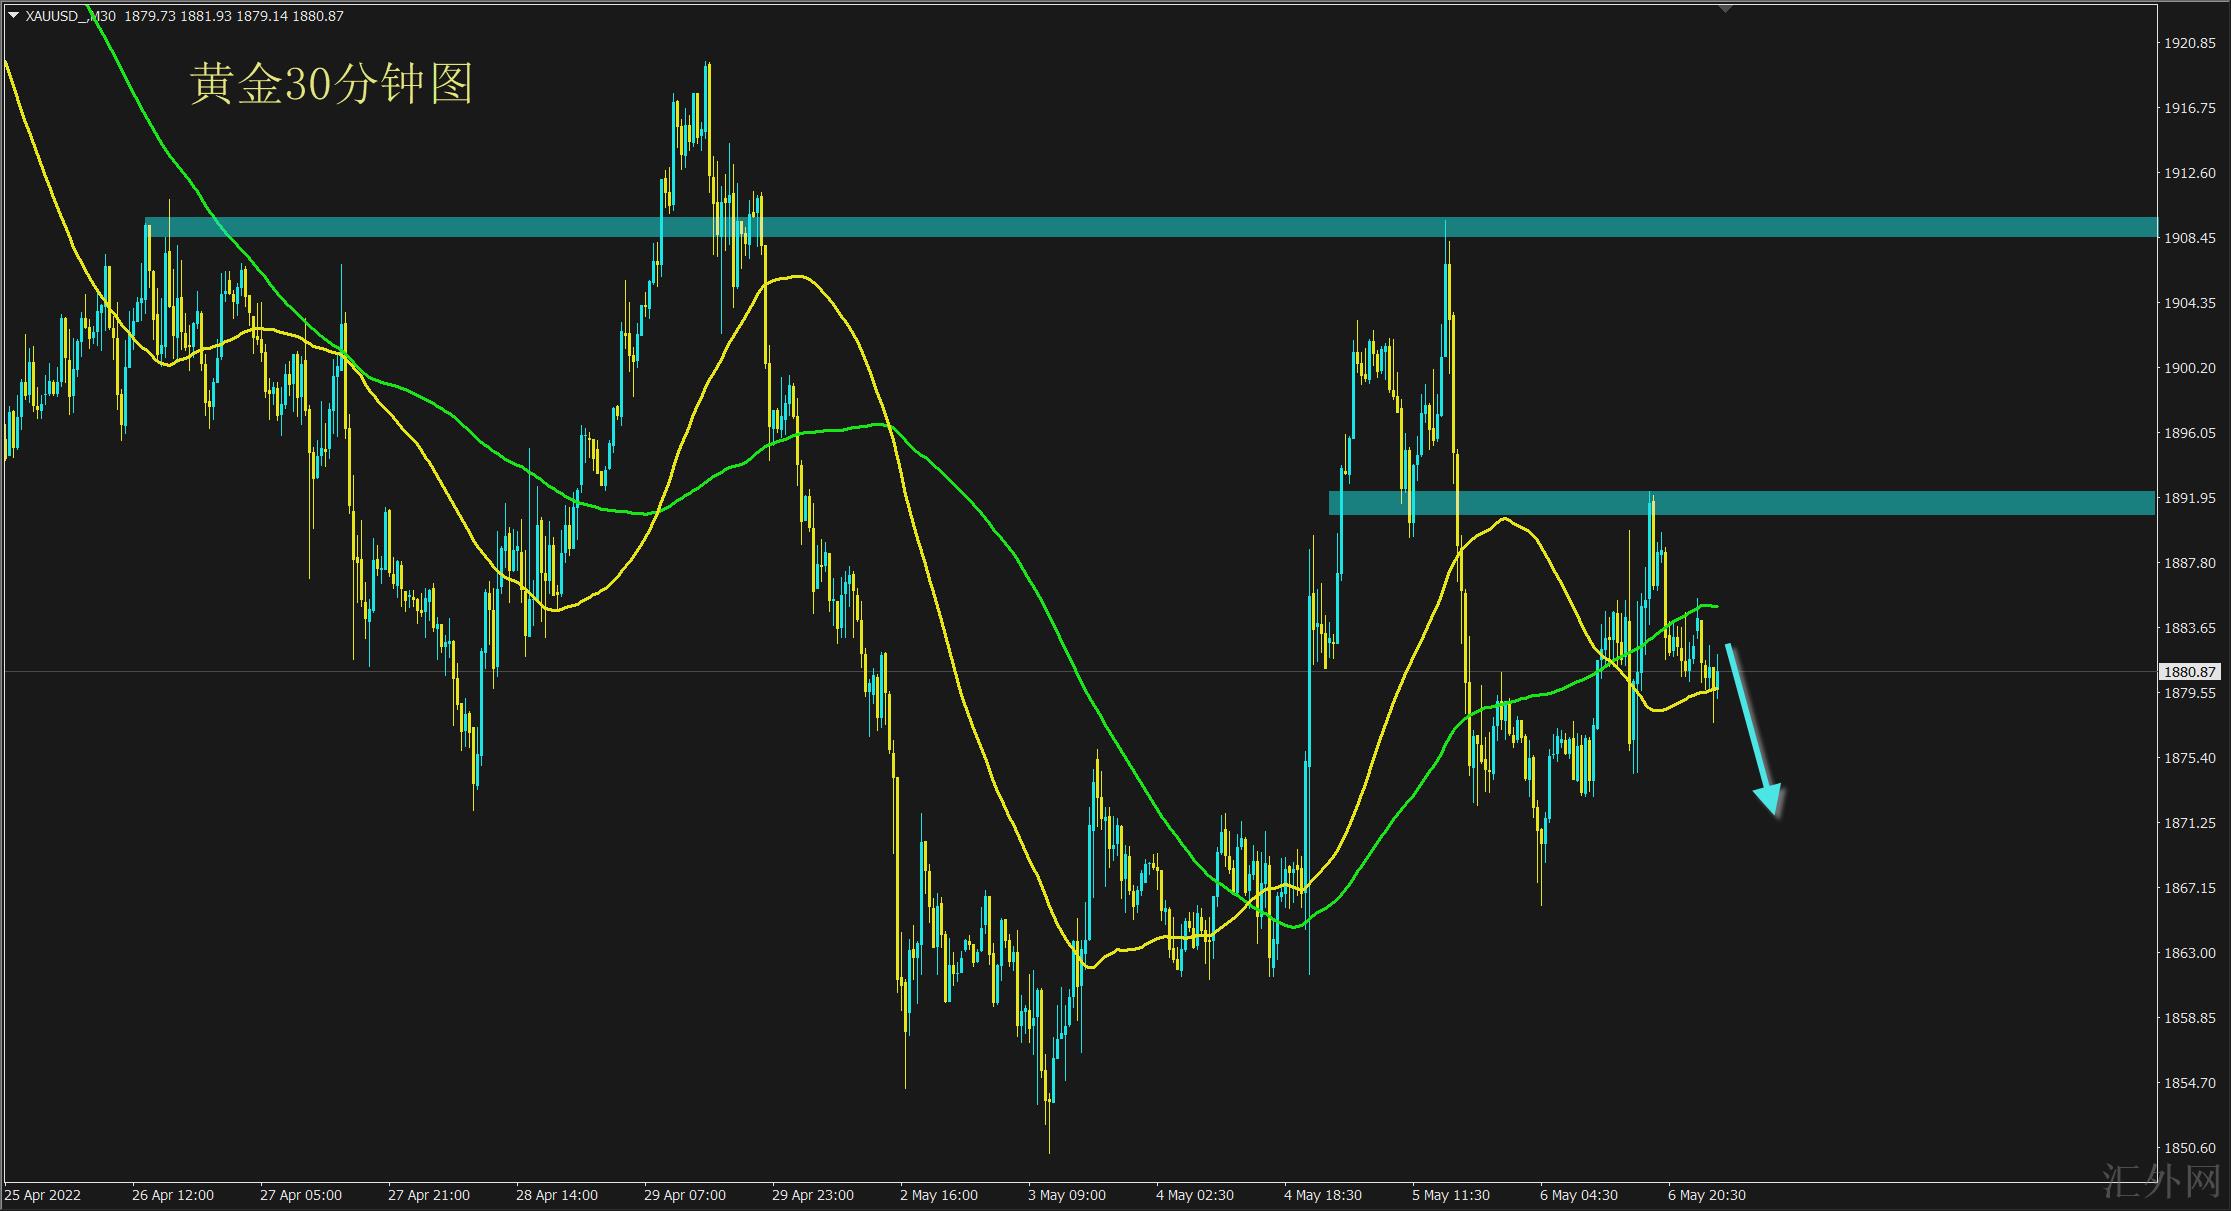
Task: Click the 29 Apr 07:00 time label
Action: (685, 1195)
